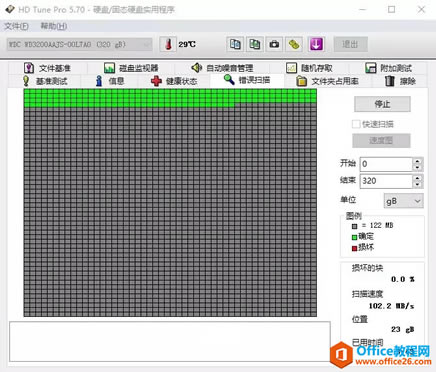436x372 pixels.
Task: Switch to 擦除 tab
Action: [x=400, y=81]
